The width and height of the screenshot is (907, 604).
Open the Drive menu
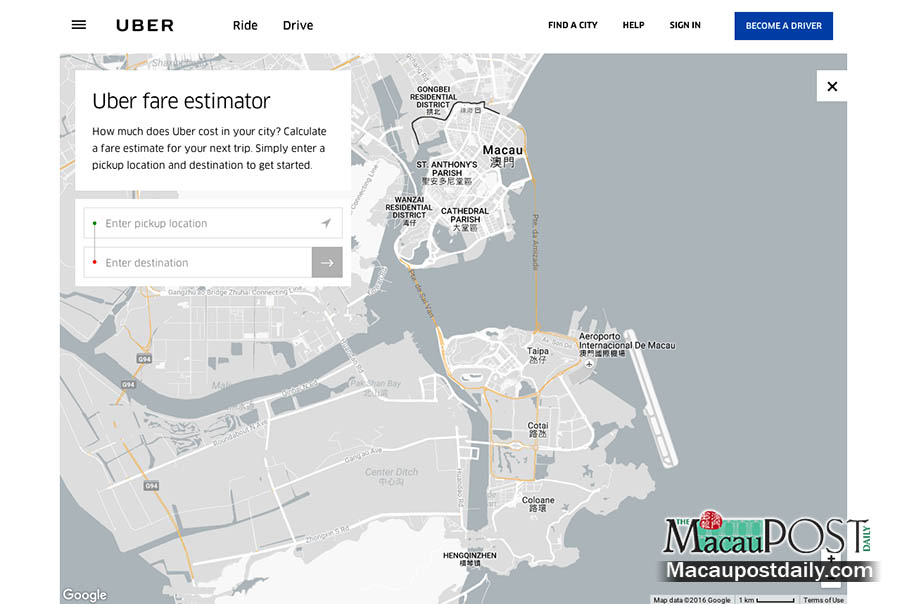tap(298, 25)
